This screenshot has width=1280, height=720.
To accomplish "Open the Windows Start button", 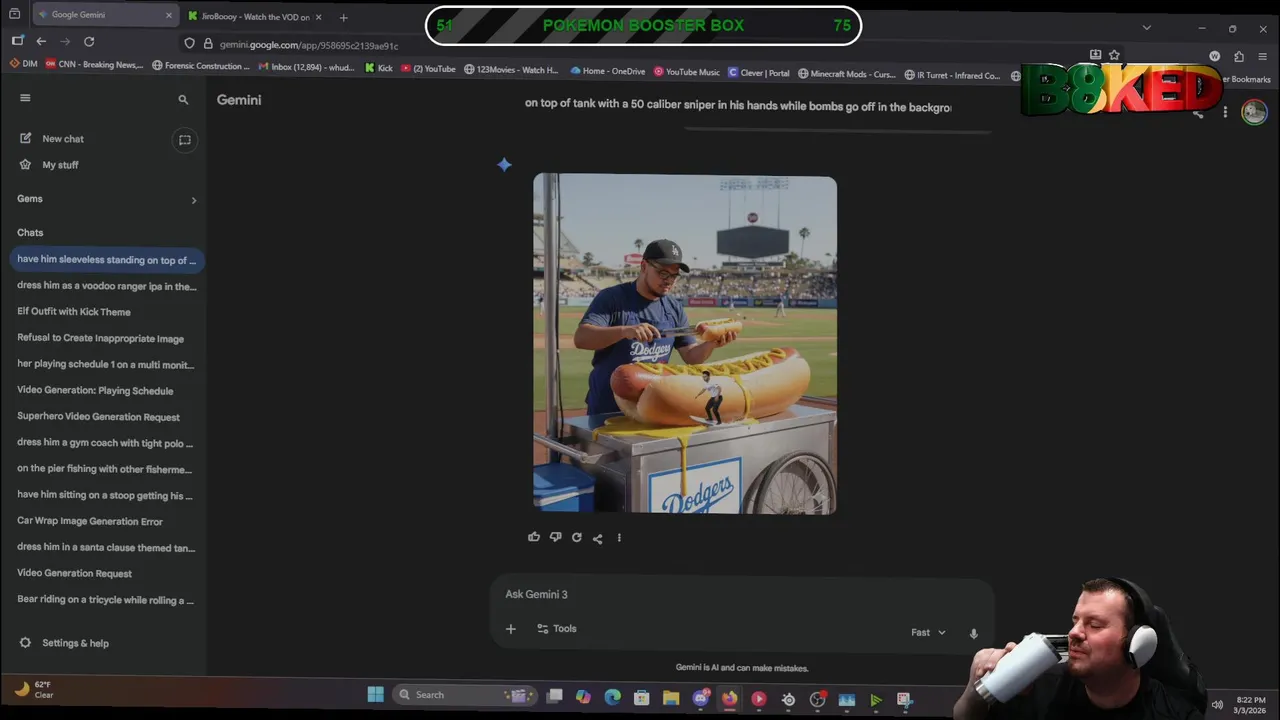I will click(x=375, y=695).
